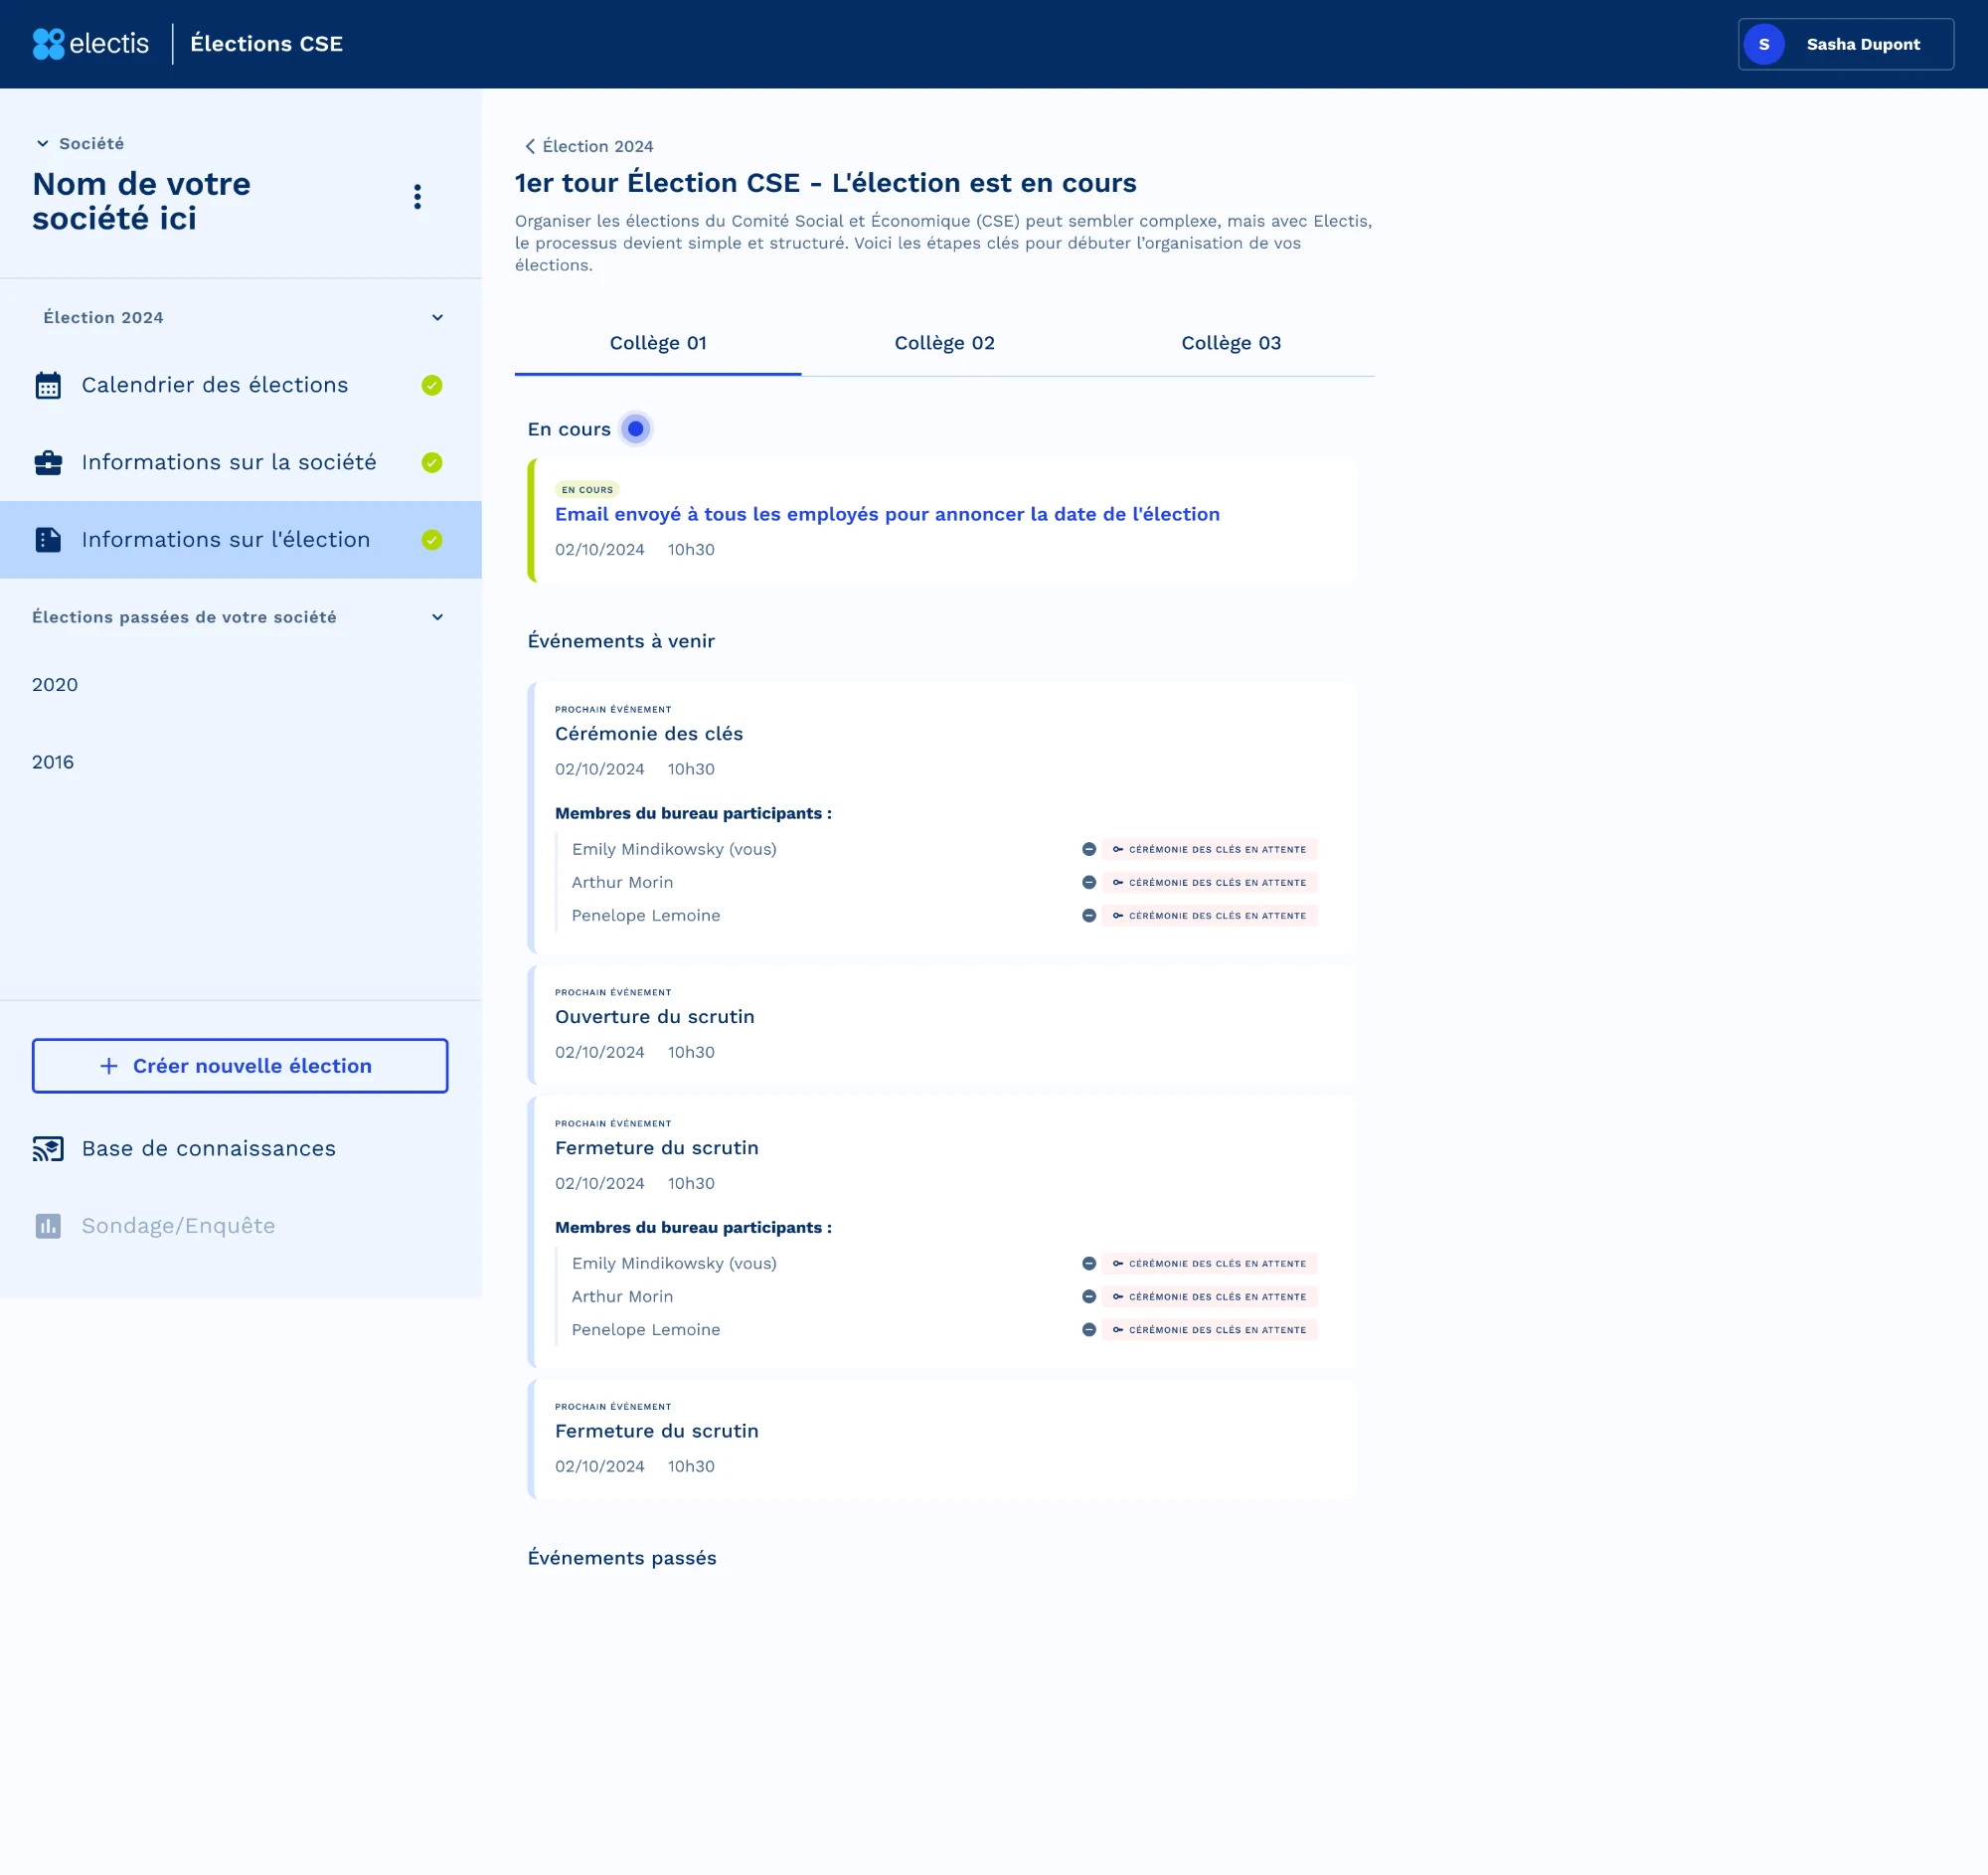Open the company three-dot options menu
The height and width of the screenshot is (1875, 1988).
[x=418, y=197]
